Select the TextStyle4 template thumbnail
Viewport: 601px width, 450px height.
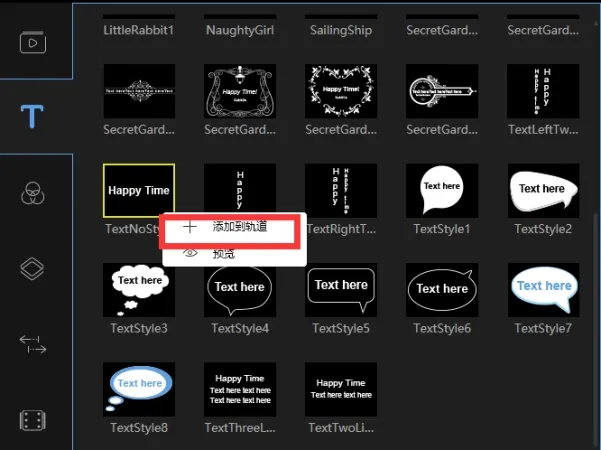click(240, 289)
